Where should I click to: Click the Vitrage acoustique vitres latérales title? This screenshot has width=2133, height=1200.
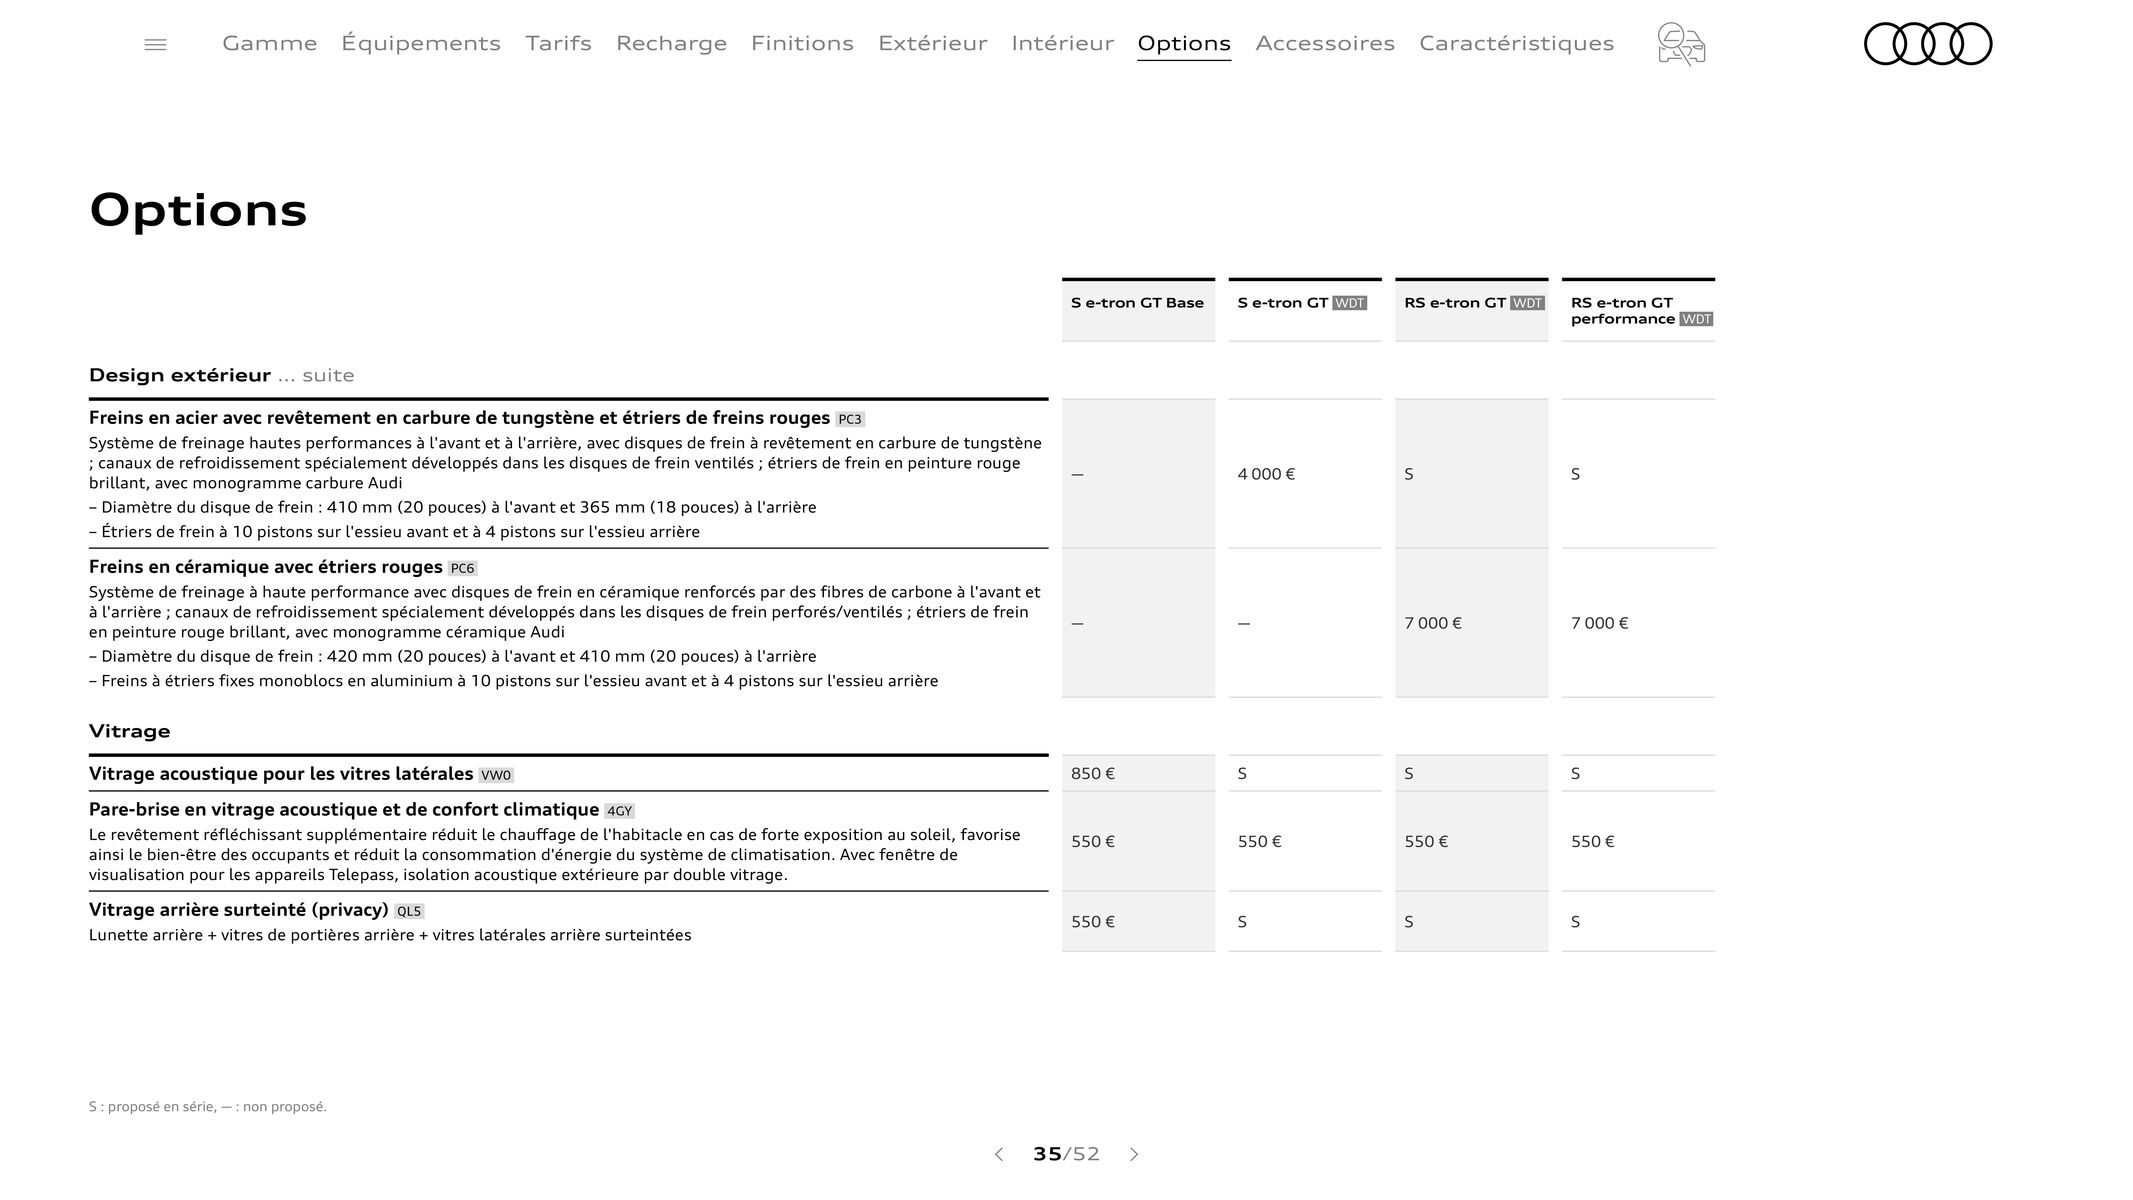point(281,774)
